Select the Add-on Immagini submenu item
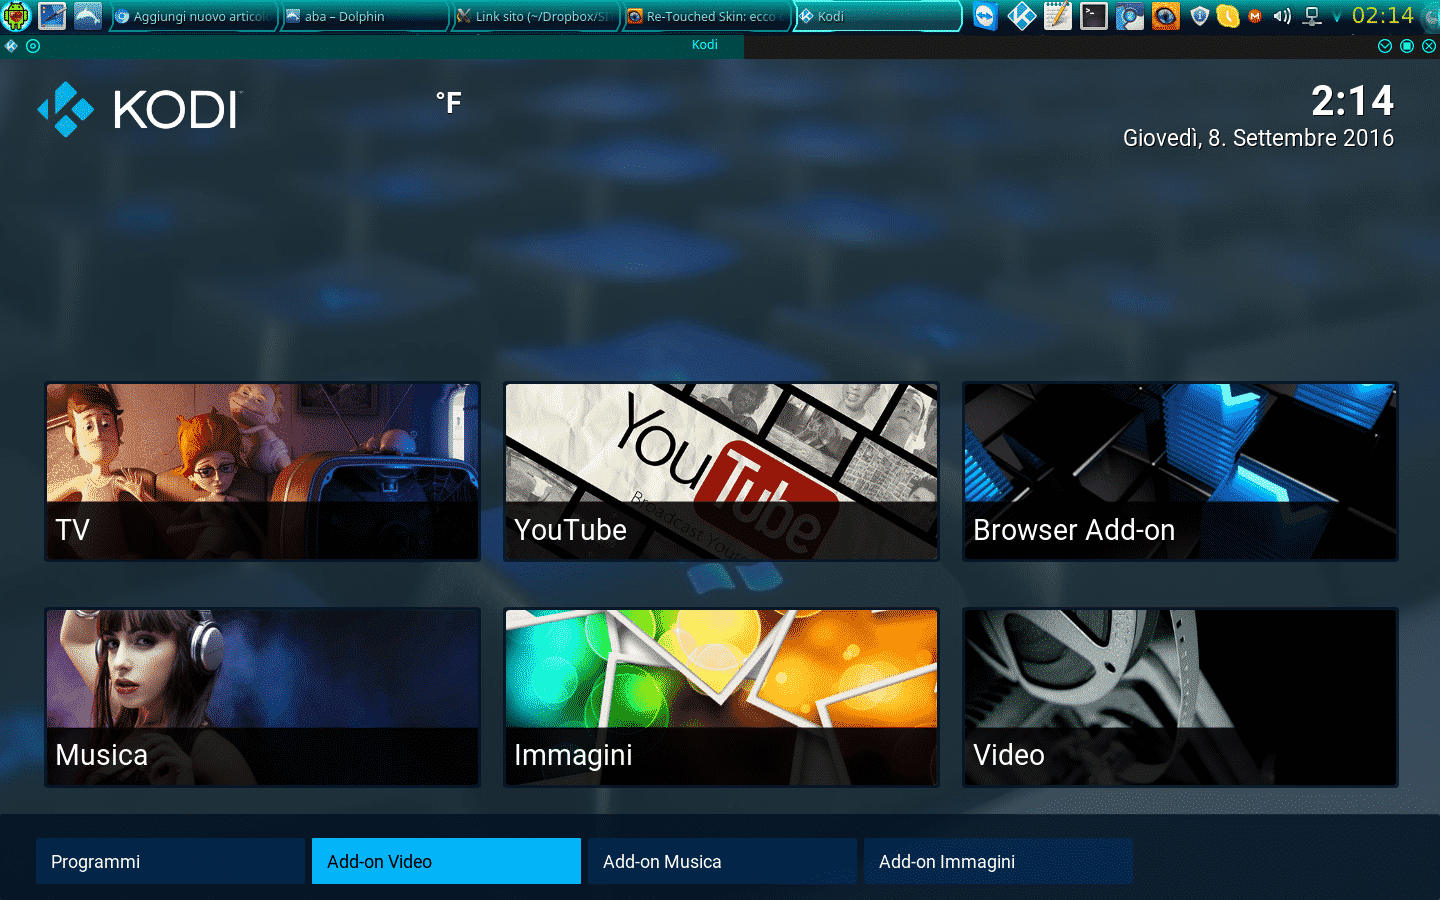 coord(998,861)
